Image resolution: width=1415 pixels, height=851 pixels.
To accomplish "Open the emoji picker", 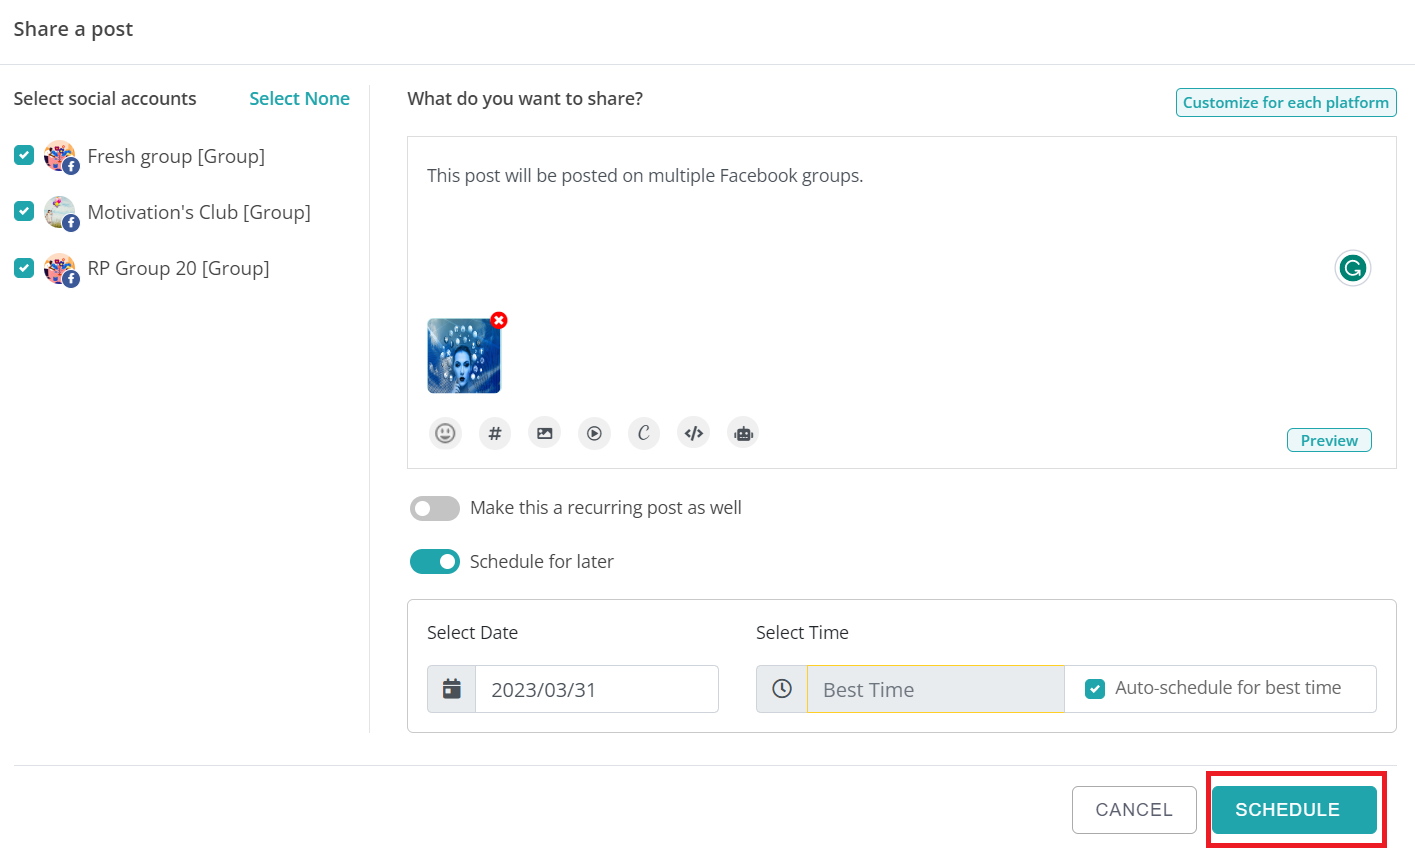I will click(x=445, y=432).
